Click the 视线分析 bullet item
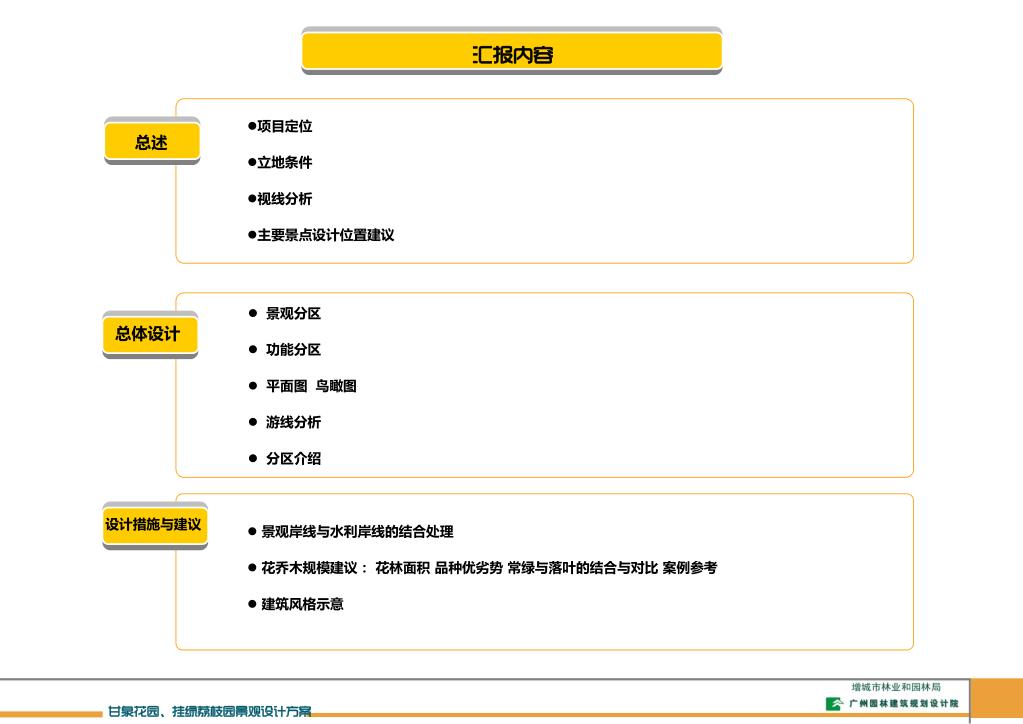Screen dimensions: 1023x724 coord(281,199)
